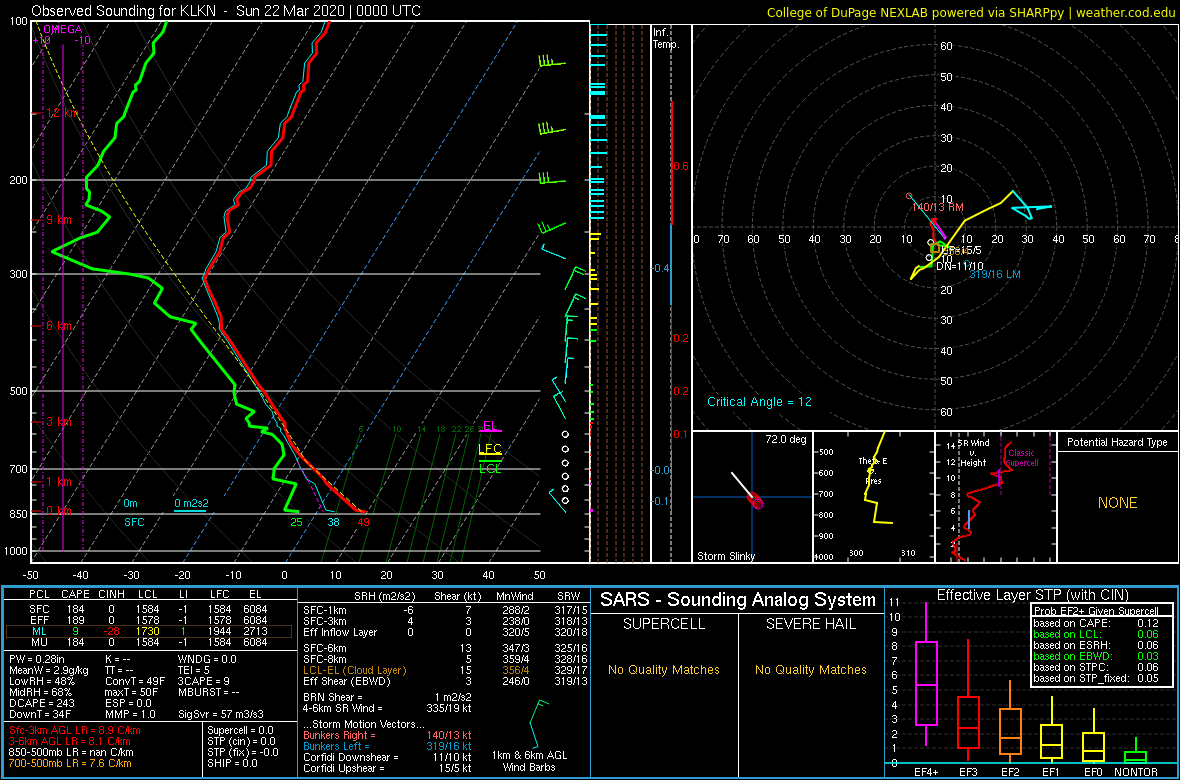Image resolution: width=1180 pixels, height=780 pixels.
Task: Click the DN=11/10 hodograph label
Action: (960, 266)
